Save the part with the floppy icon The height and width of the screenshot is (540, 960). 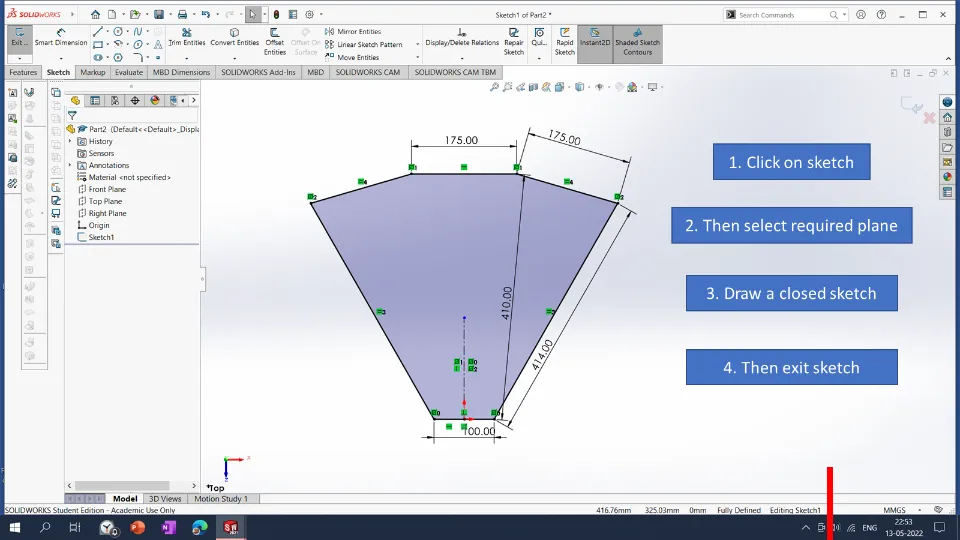tap(159, 15)
